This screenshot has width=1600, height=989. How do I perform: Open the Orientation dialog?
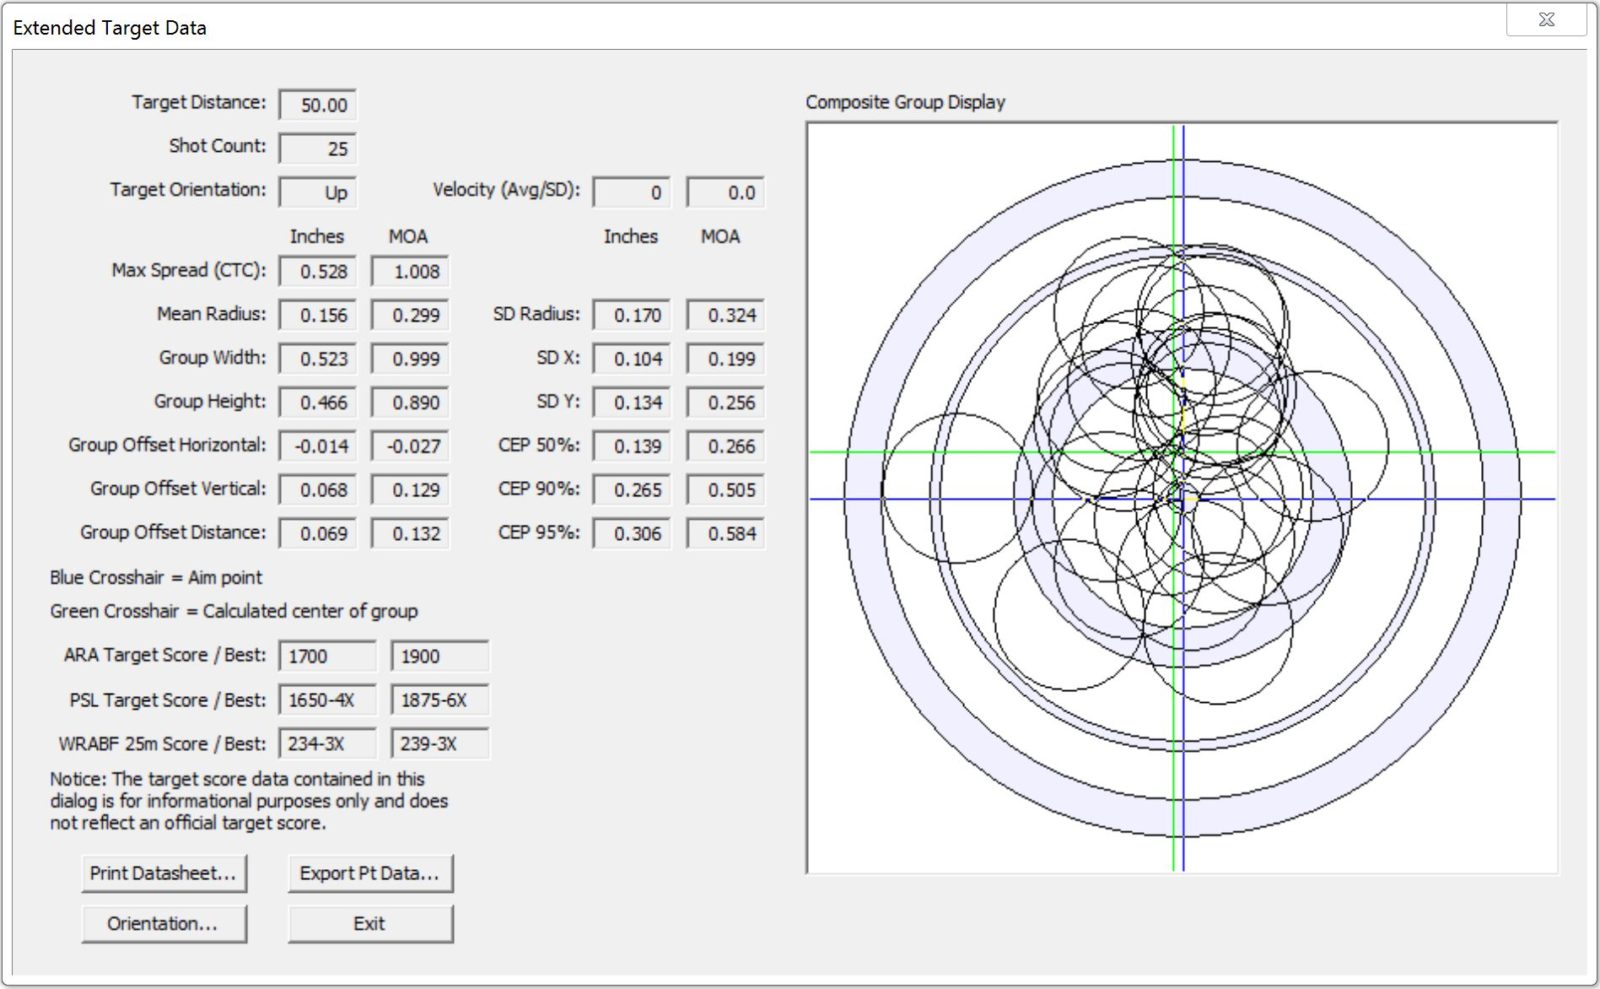pyautogui.click(x=165, y=922)
